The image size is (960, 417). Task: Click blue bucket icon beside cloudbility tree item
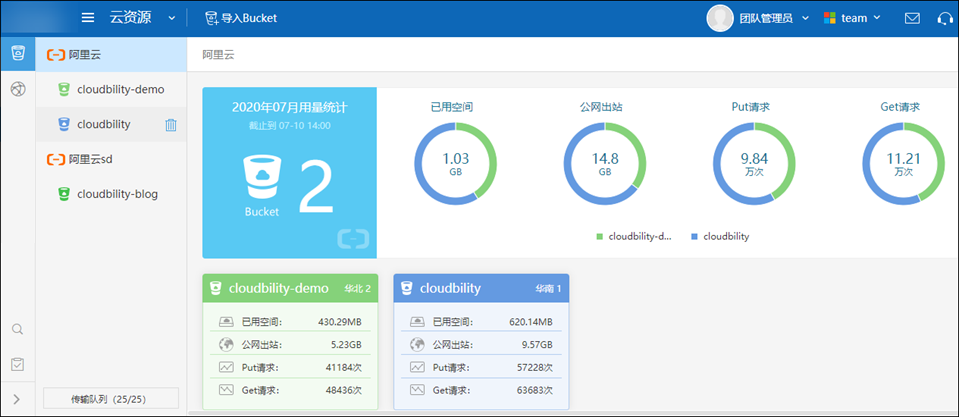pyautogui.click(x=63, y=124)
